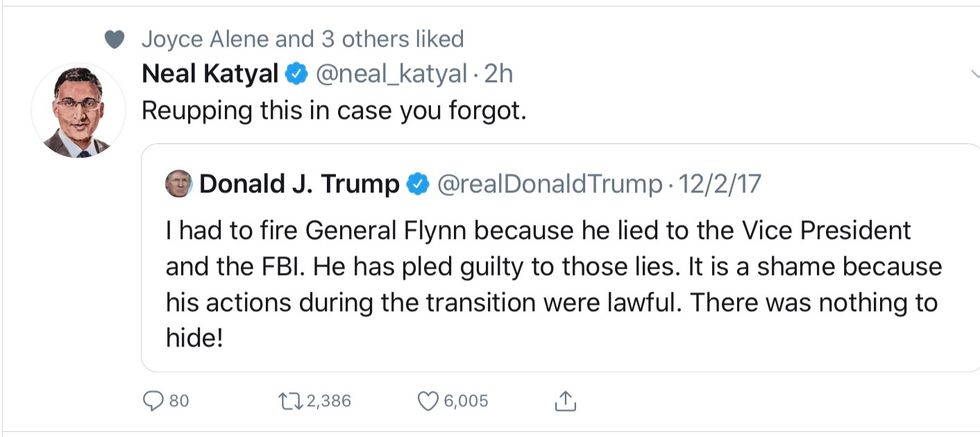The image size is (980, 437).
Task: Open Neal Katyal's profile picture
Action: (76, 111)
